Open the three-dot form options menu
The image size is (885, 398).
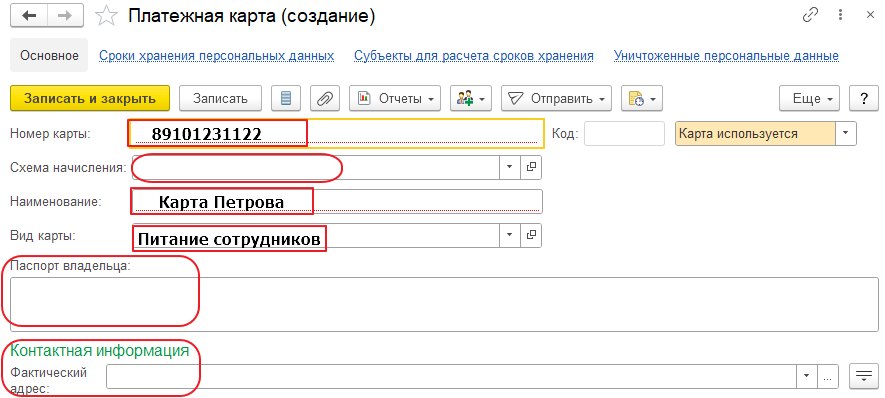coord(841,15)
